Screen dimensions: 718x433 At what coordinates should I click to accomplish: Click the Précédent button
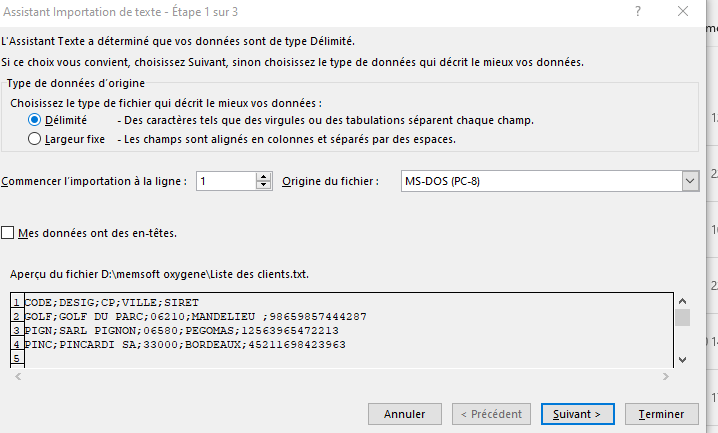[490, 413]
